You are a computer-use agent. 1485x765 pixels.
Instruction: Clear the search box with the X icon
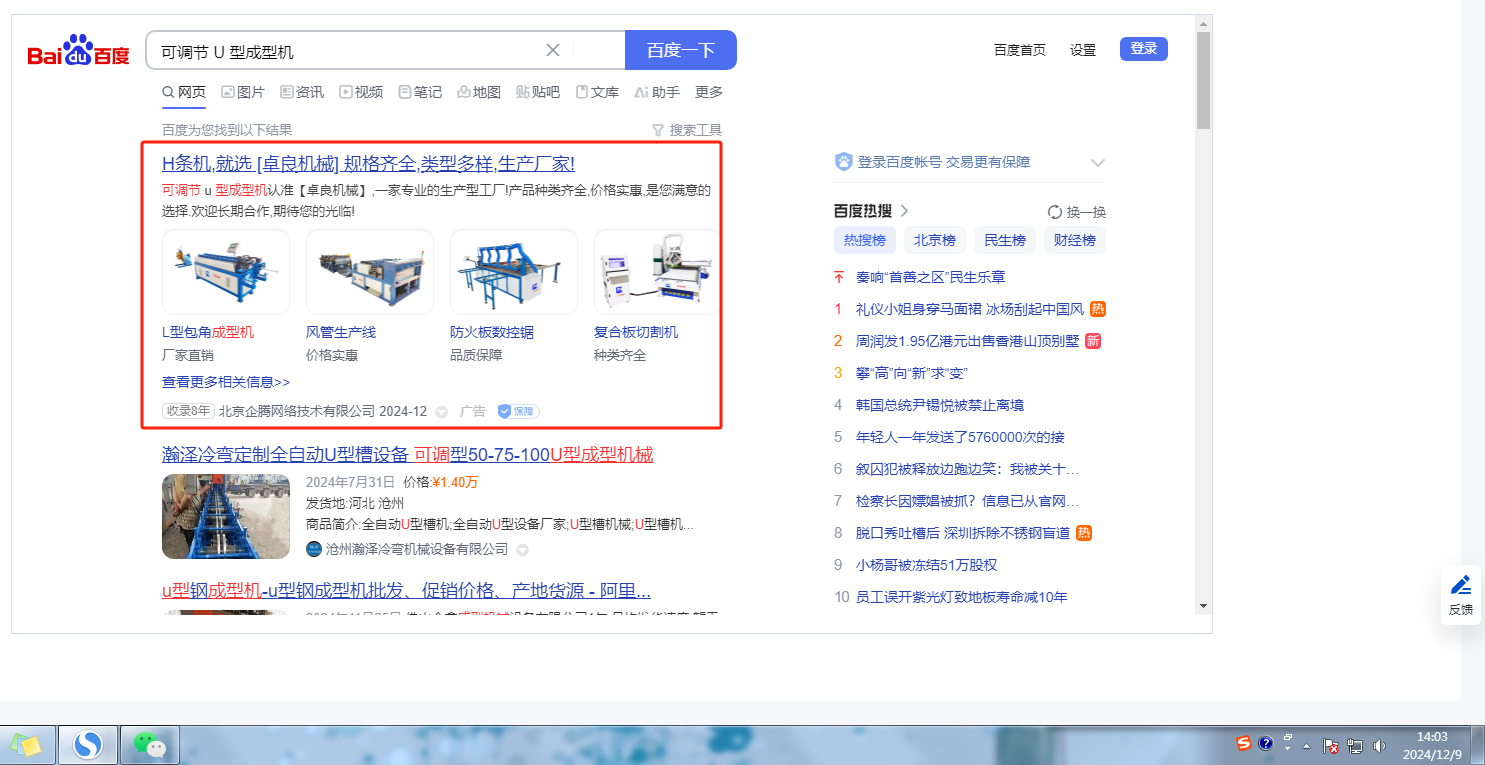[553, 50]
